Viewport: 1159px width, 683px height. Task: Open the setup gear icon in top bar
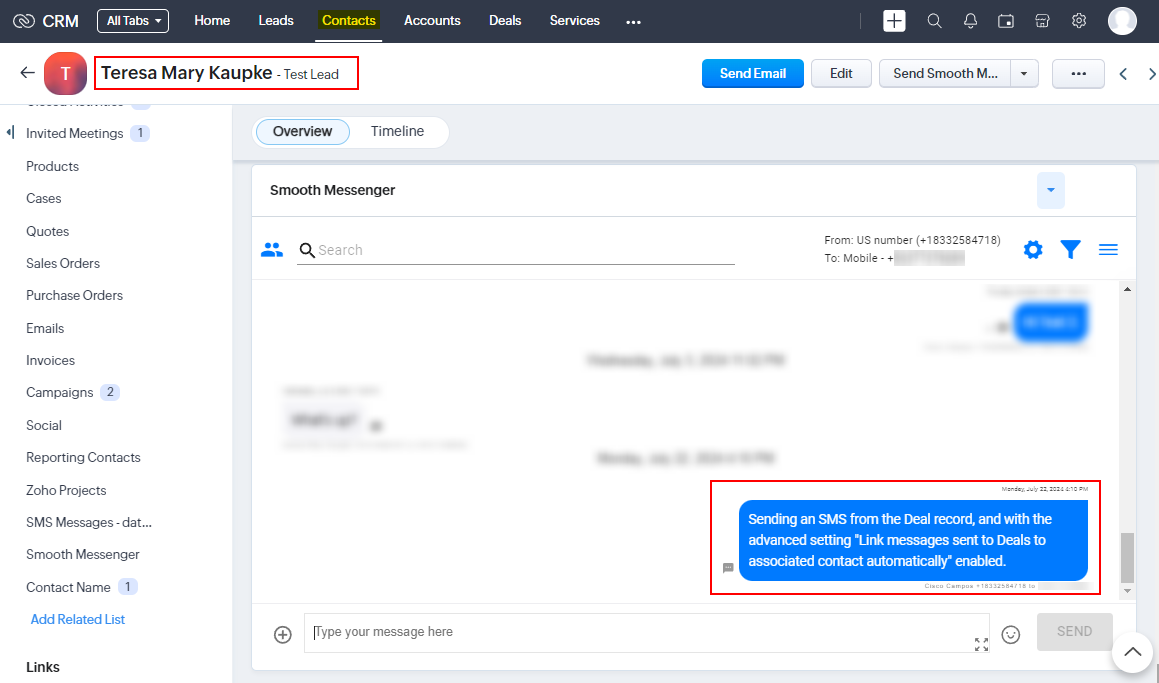(1079, 21)
